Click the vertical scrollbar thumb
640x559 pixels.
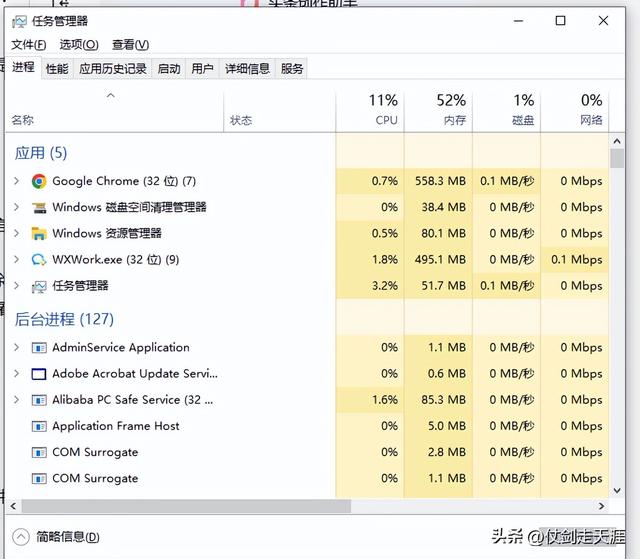click(617, 158)
